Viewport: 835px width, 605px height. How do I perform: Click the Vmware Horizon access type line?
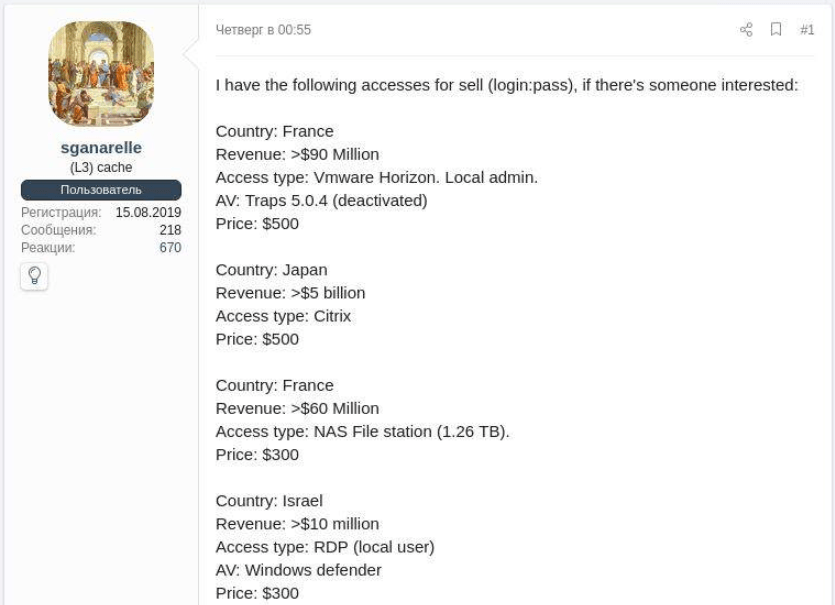tap(376, 177)
